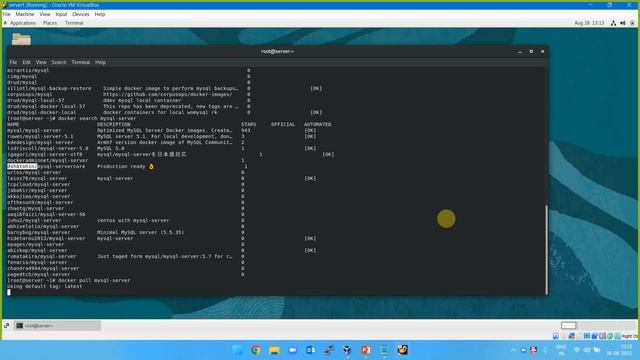Click the STARS column header
The height and width of the screenshot is (360, 640).
(249, 124)
